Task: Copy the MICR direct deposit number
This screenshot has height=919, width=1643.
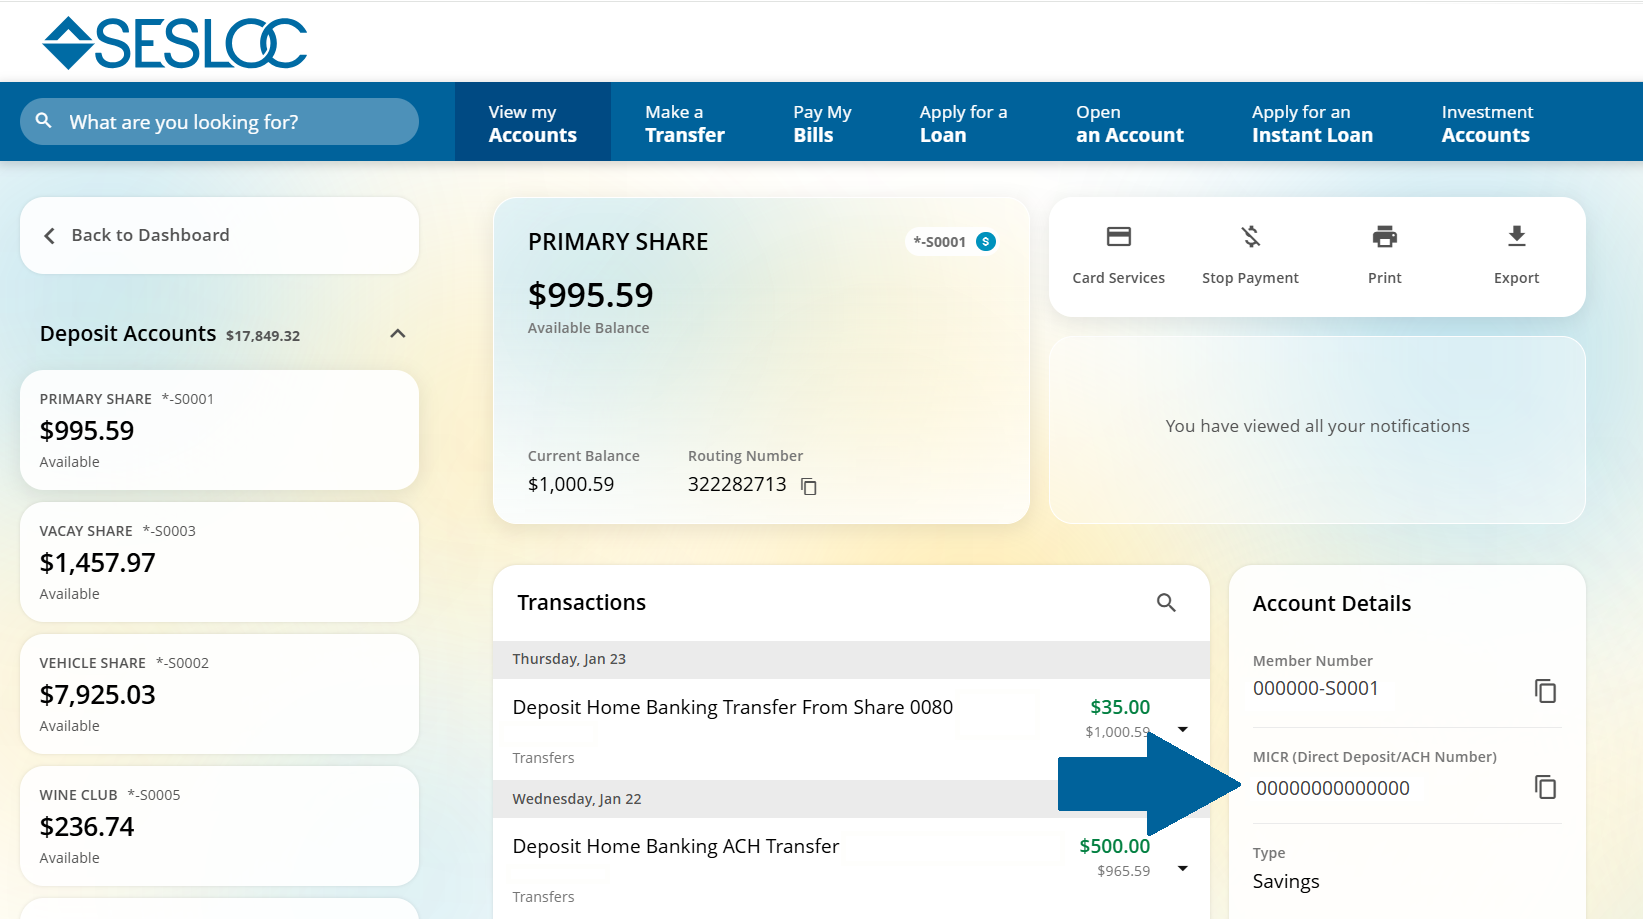Action: 1546,787
